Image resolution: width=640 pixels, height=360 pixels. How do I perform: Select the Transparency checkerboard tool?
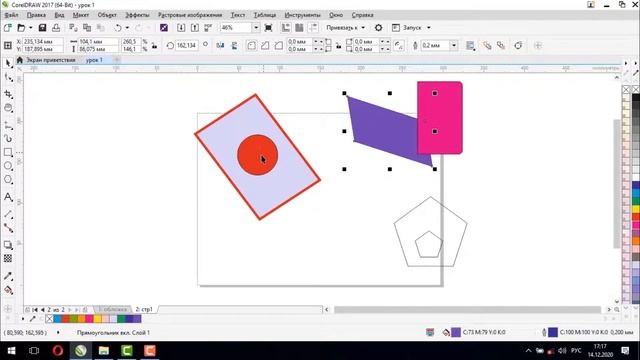tap(8, 258)
